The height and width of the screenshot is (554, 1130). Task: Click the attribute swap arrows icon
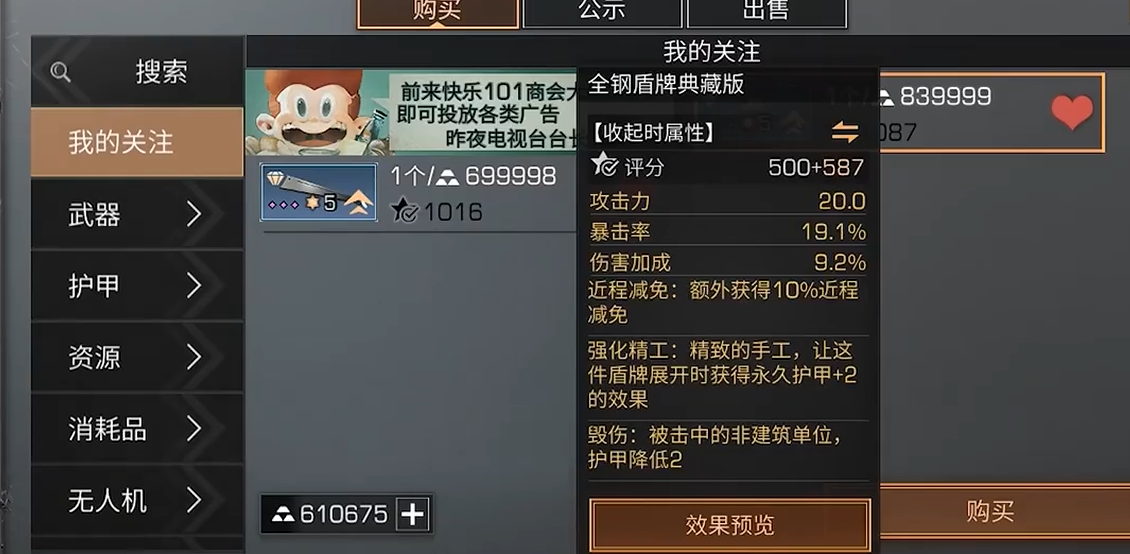[845, 132]
